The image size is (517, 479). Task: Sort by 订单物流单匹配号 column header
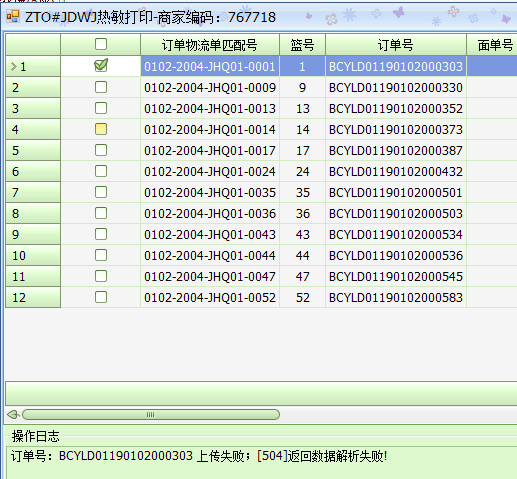(210, 45)
